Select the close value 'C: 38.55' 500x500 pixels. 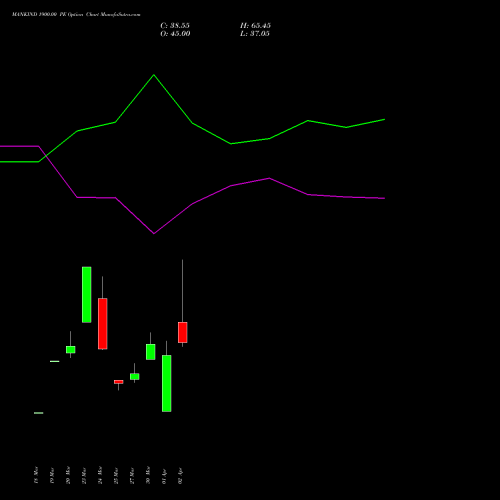175,26
